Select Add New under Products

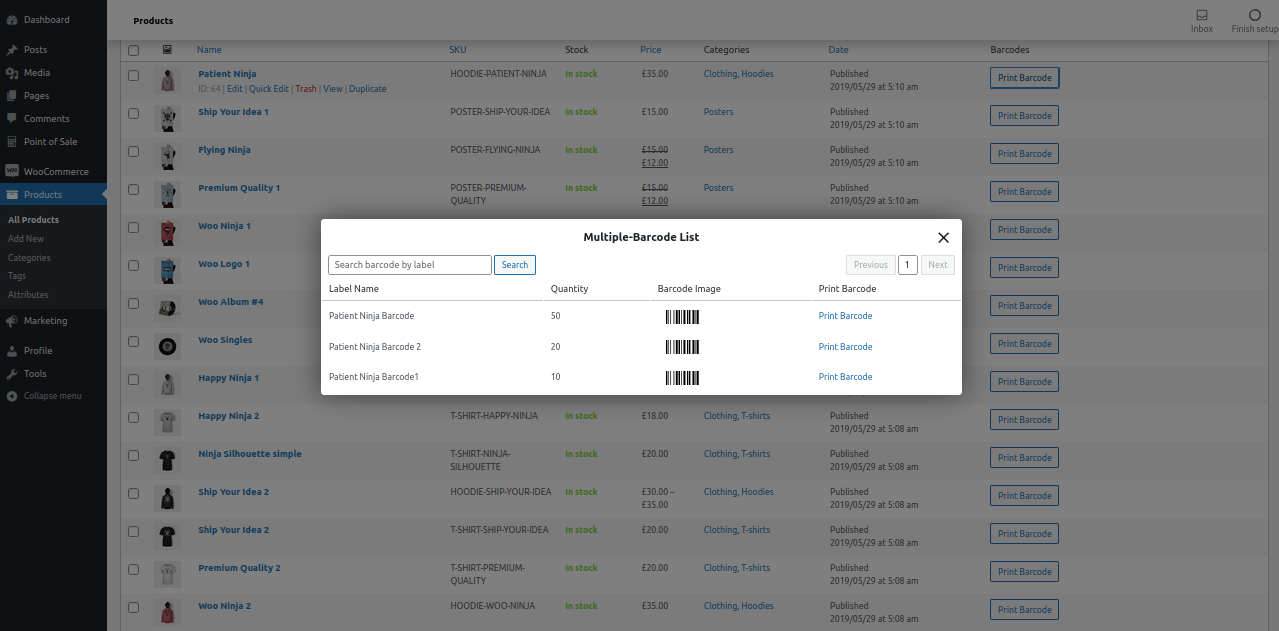click(x=28, y=238)
